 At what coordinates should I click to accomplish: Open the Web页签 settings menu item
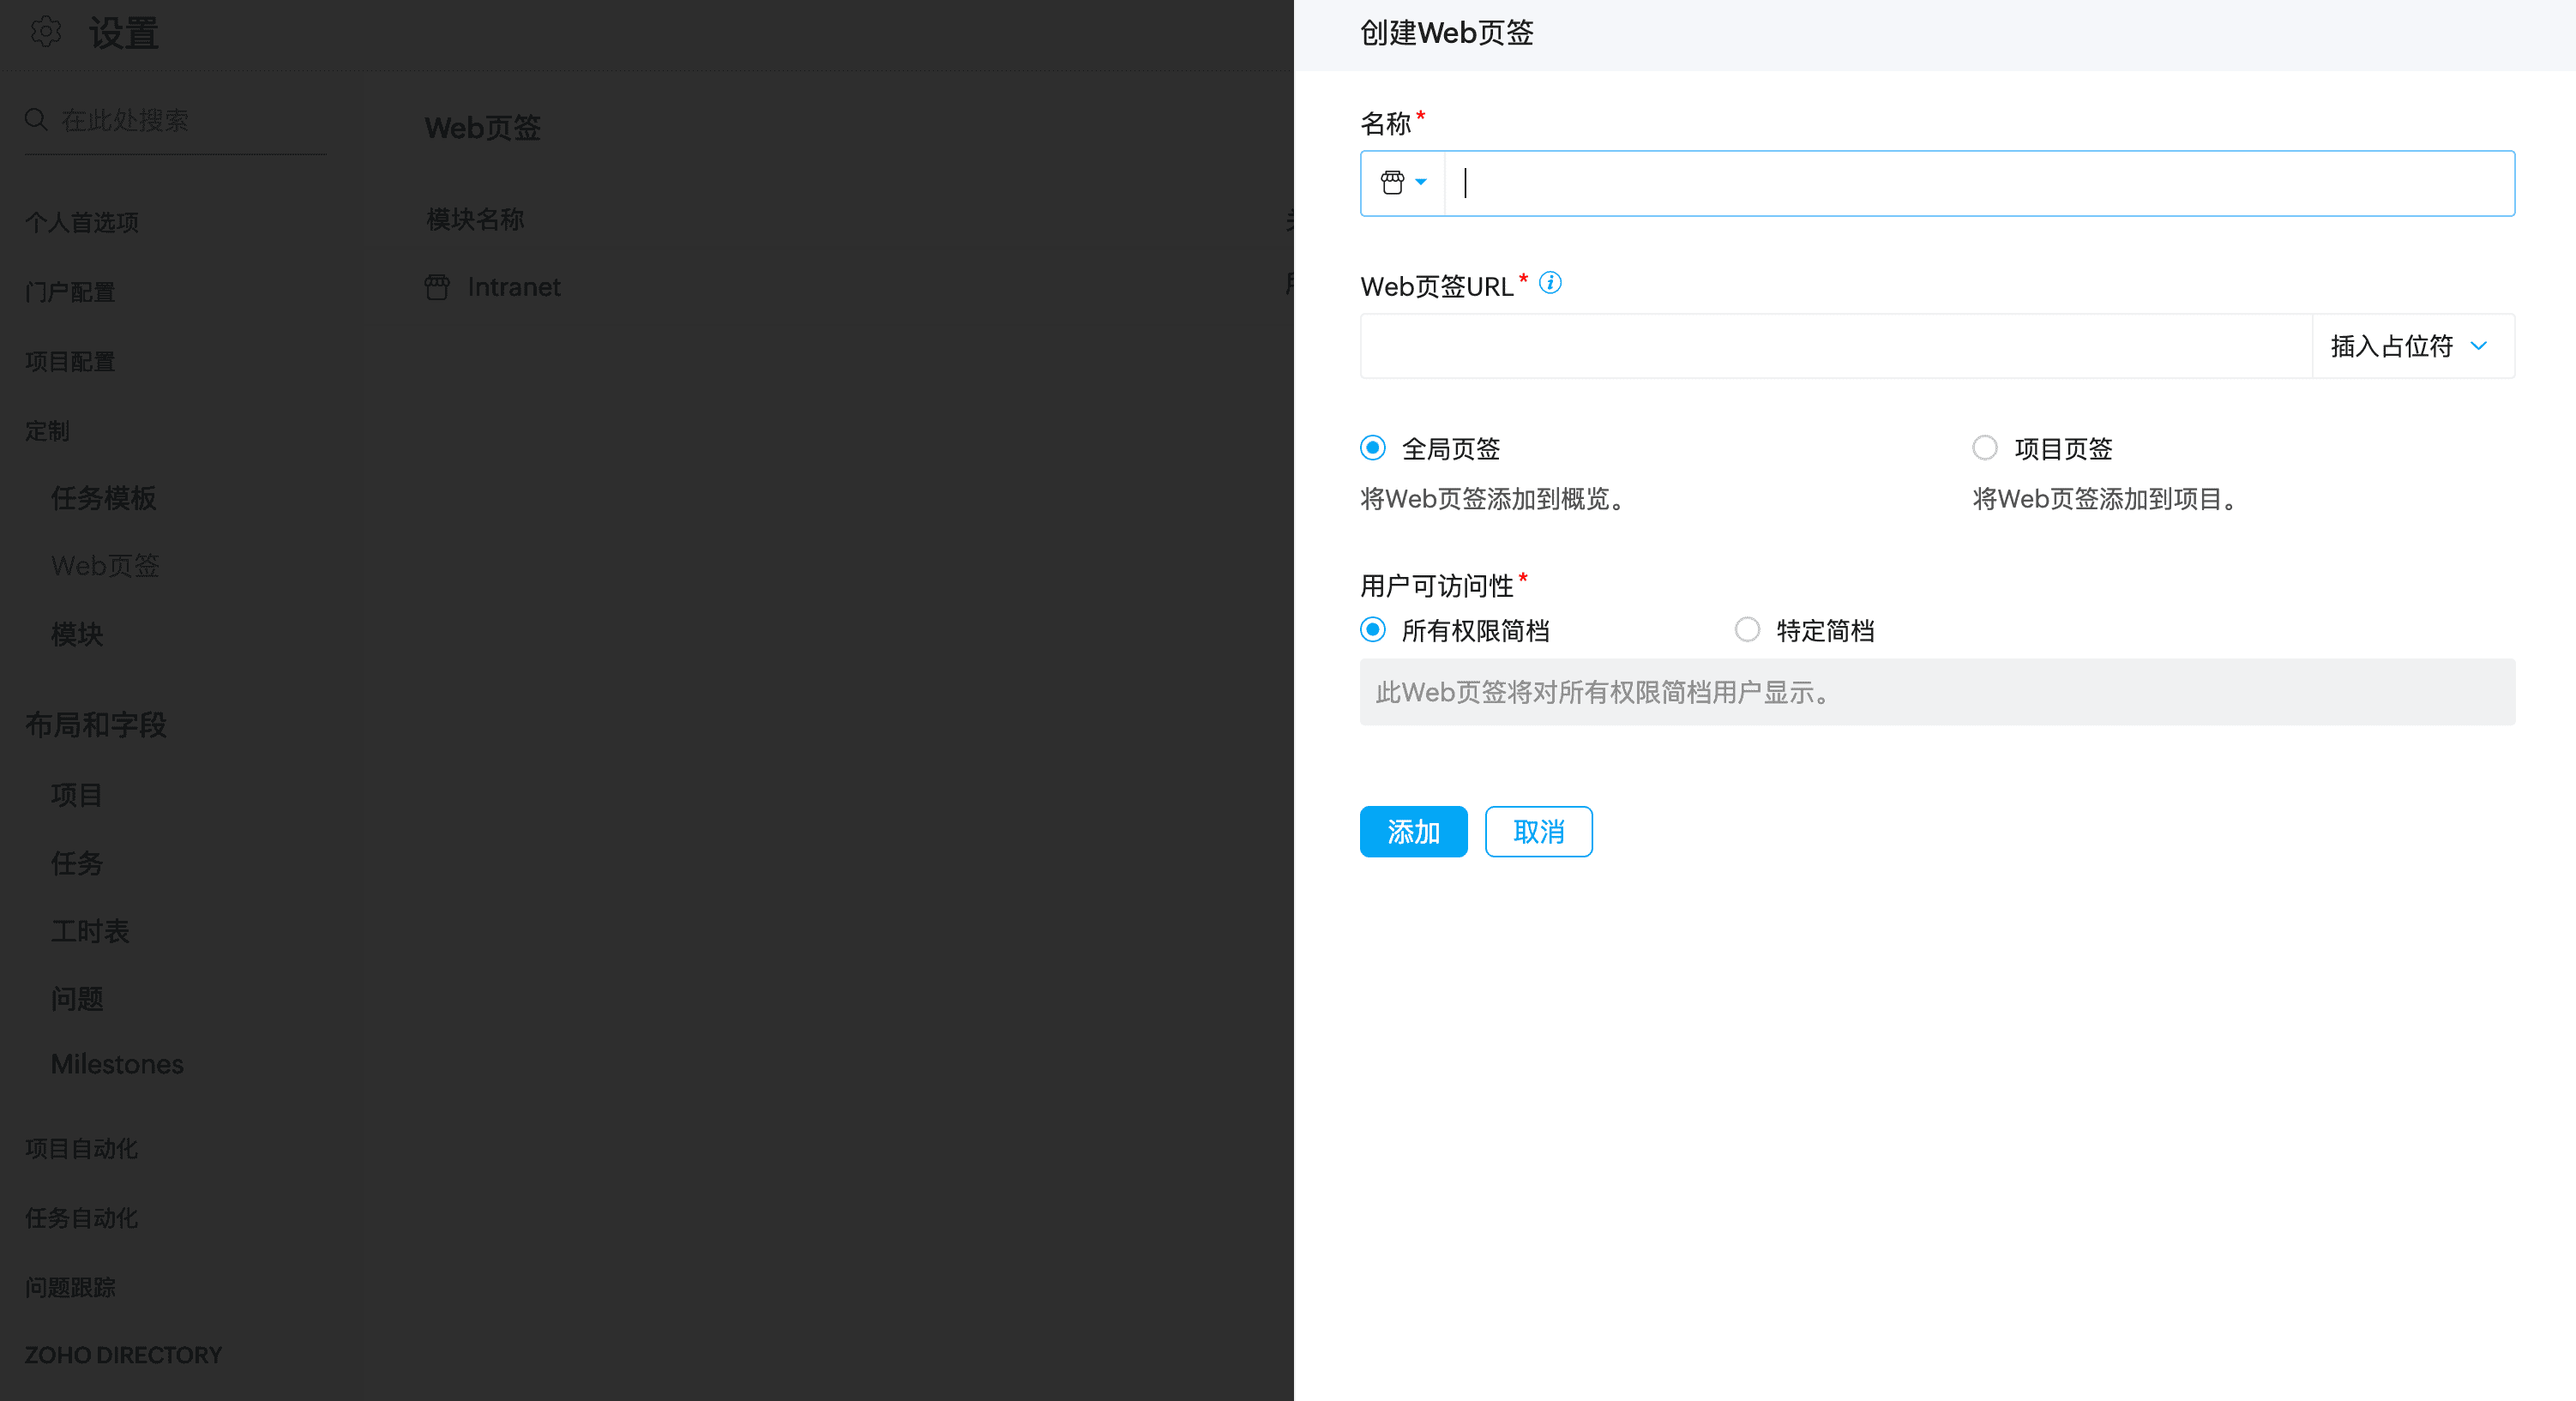point(105,566)
